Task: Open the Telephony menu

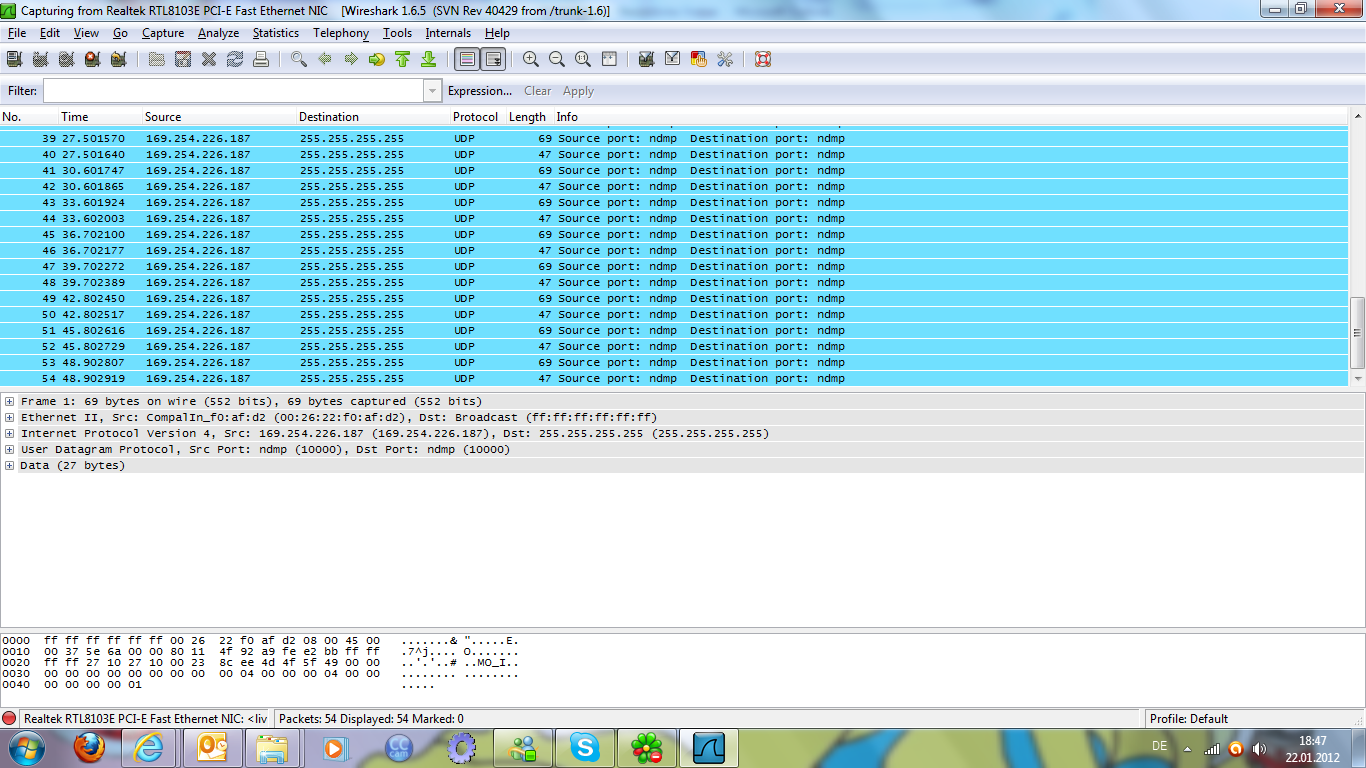Action: click(x=341, y=33)
